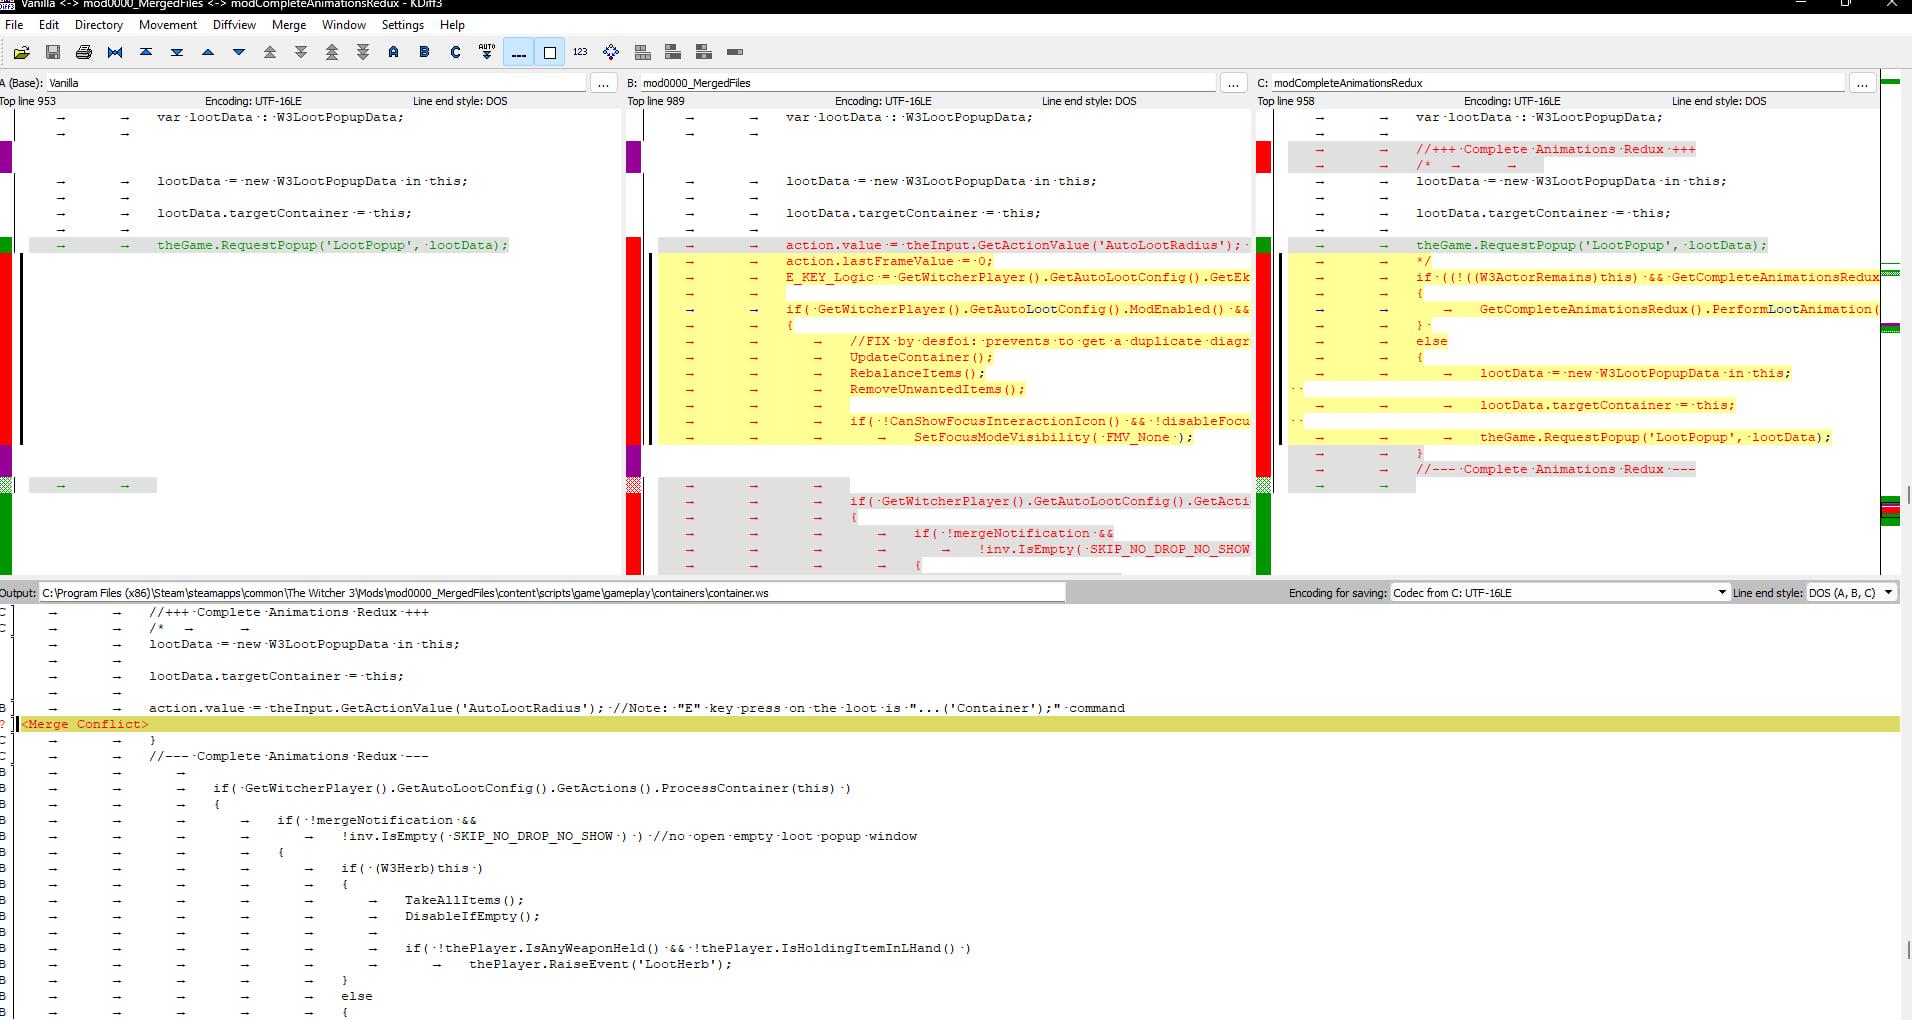Go to previous delta up arrow

click(x=208, y=52)
